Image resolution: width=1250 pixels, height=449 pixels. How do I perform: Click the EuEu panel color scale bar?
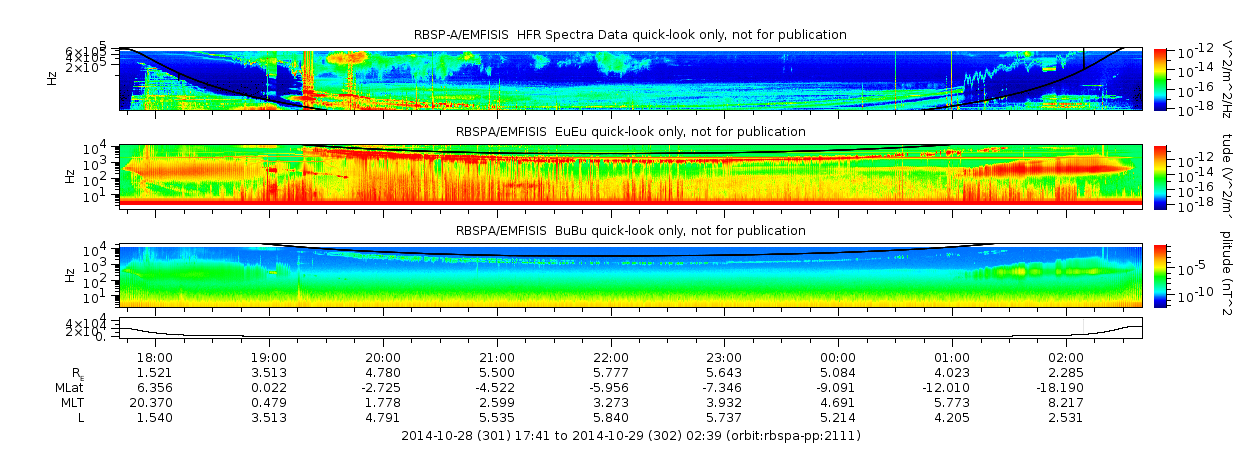[1160, 176]
